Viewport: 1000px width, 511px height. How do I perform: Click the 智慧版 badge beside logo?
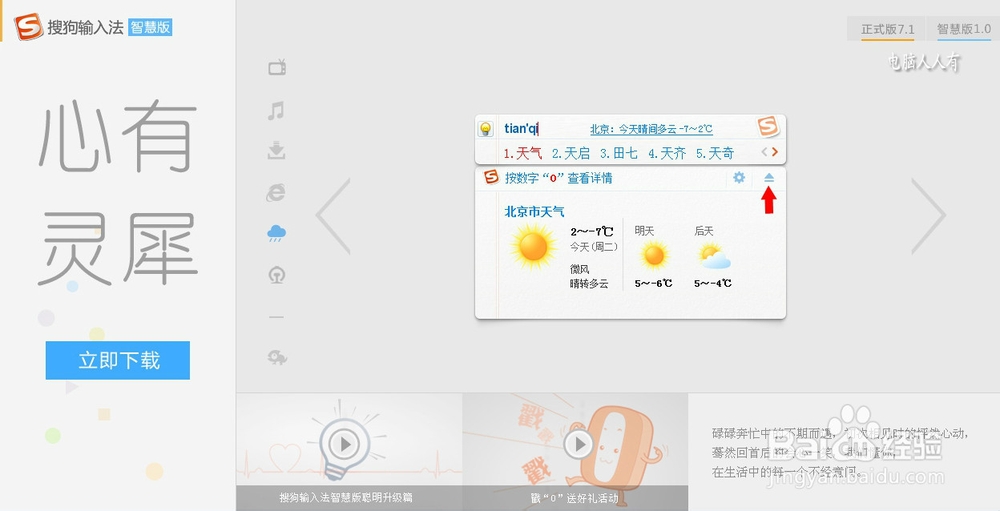point(150,27)
